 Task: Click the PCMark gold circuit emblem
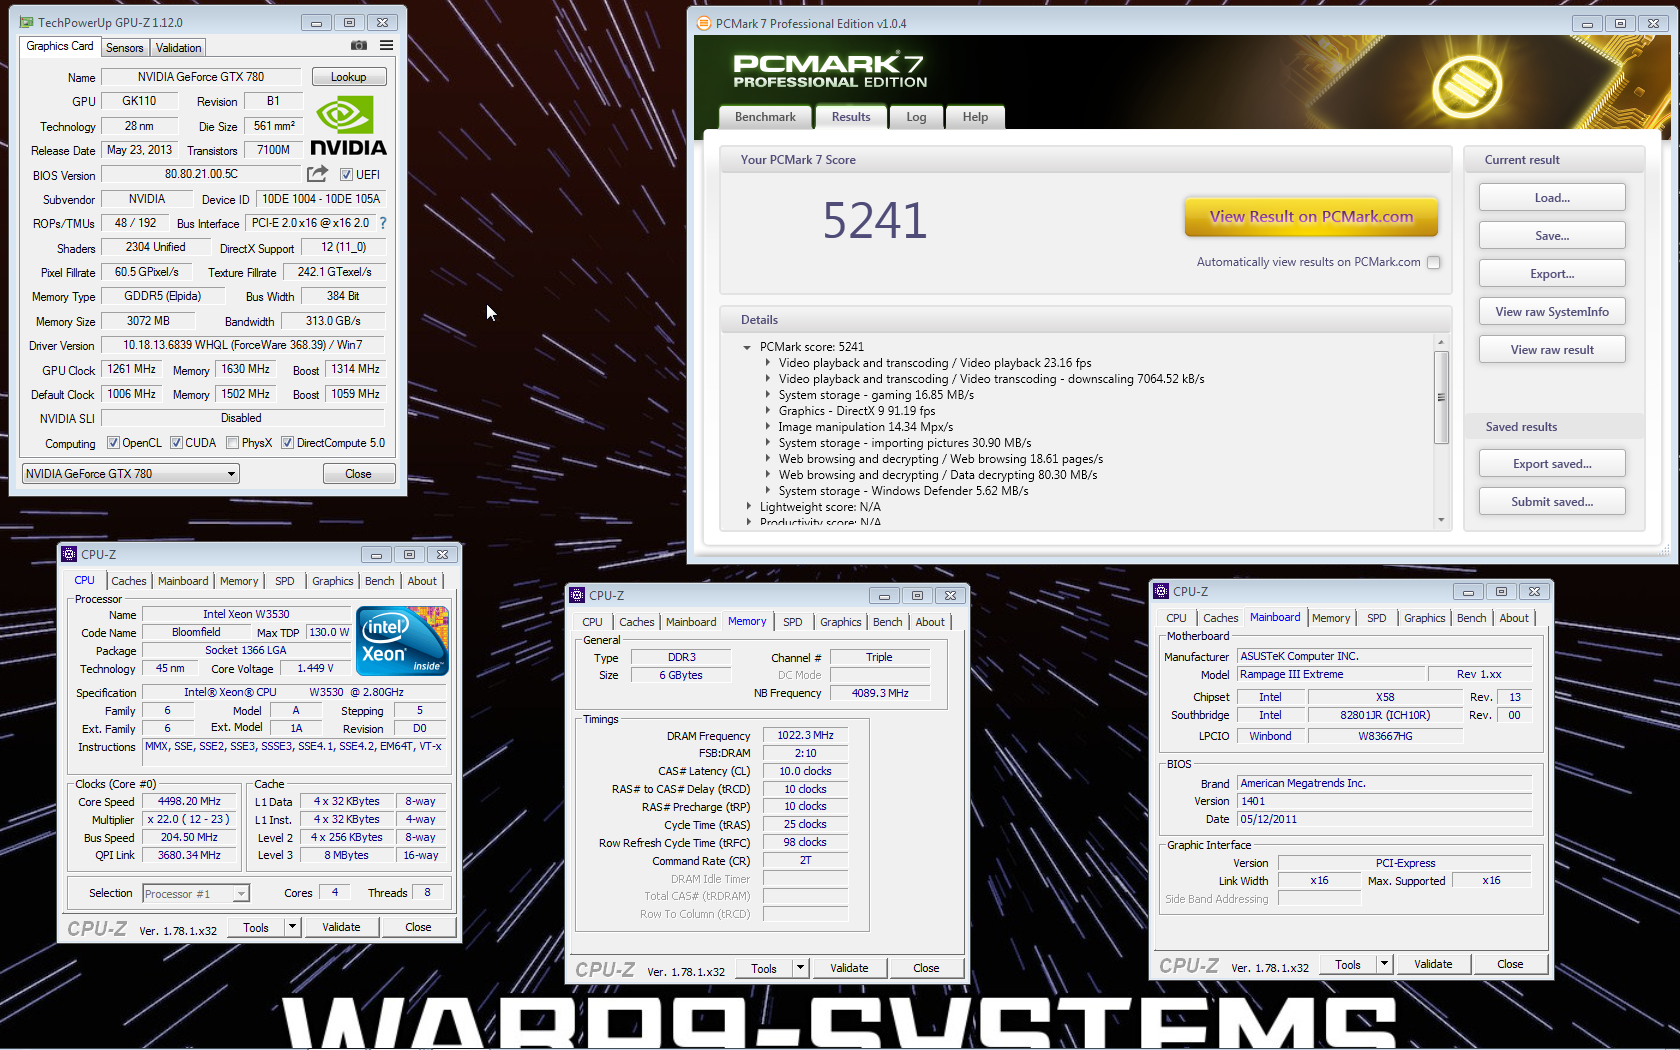pyautogui.click(x=1467, y=87)
